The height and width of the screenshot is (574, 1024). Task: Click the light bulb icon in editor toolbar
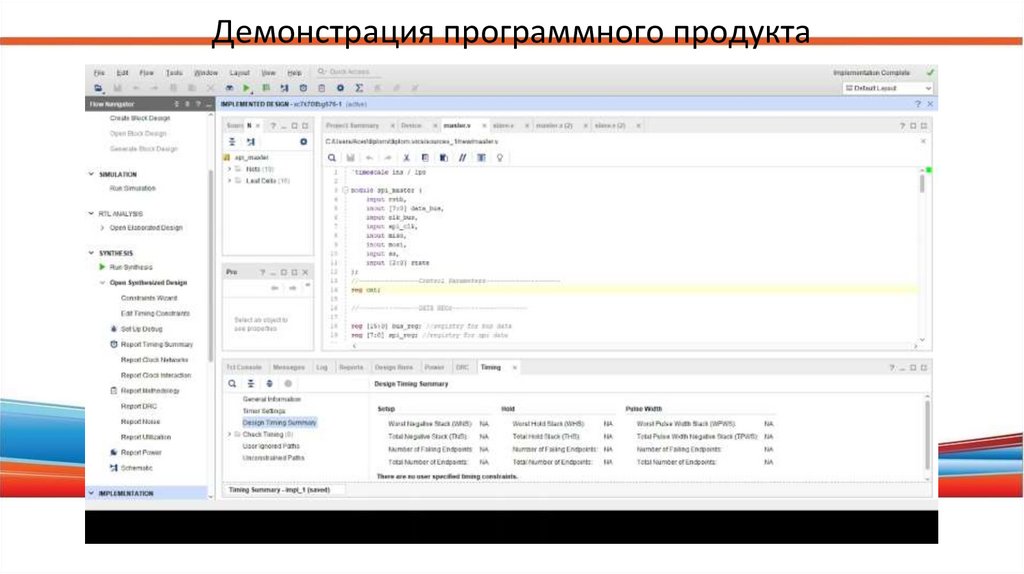pos(500,157)
